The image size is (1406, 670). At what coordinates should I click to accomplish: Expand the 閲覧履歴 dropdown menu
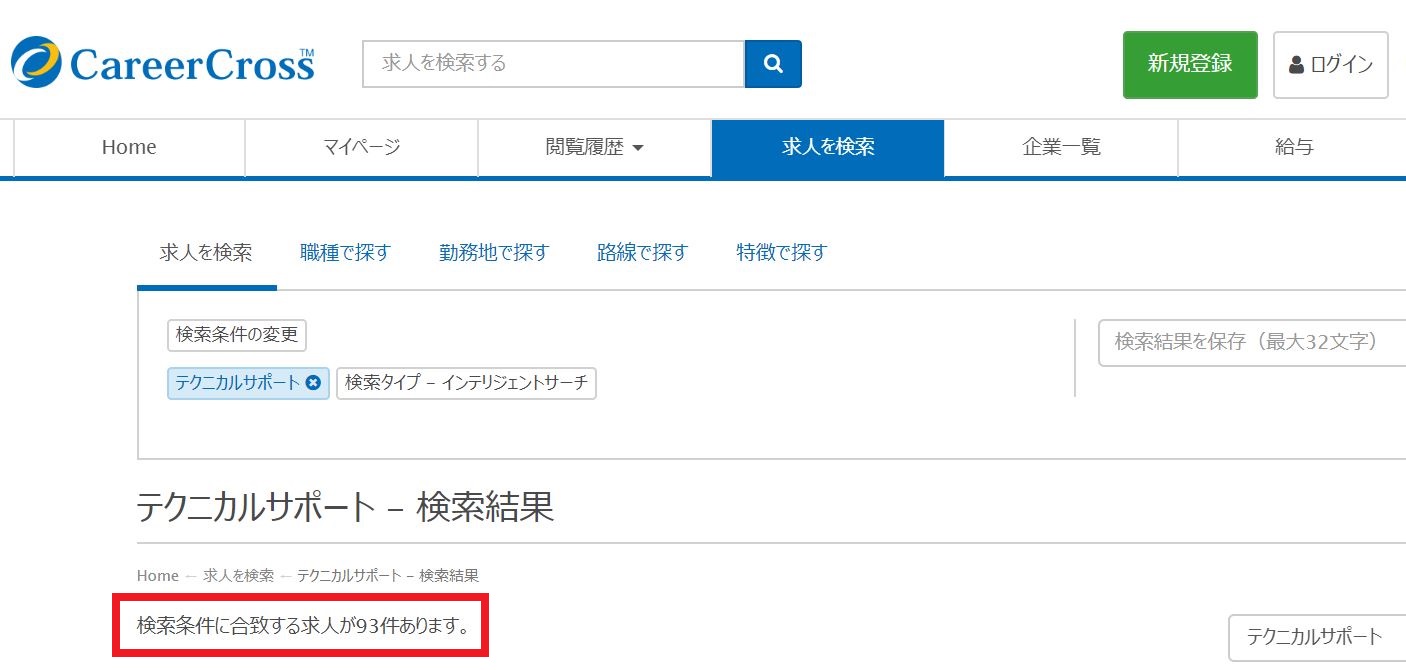(594, 148)
